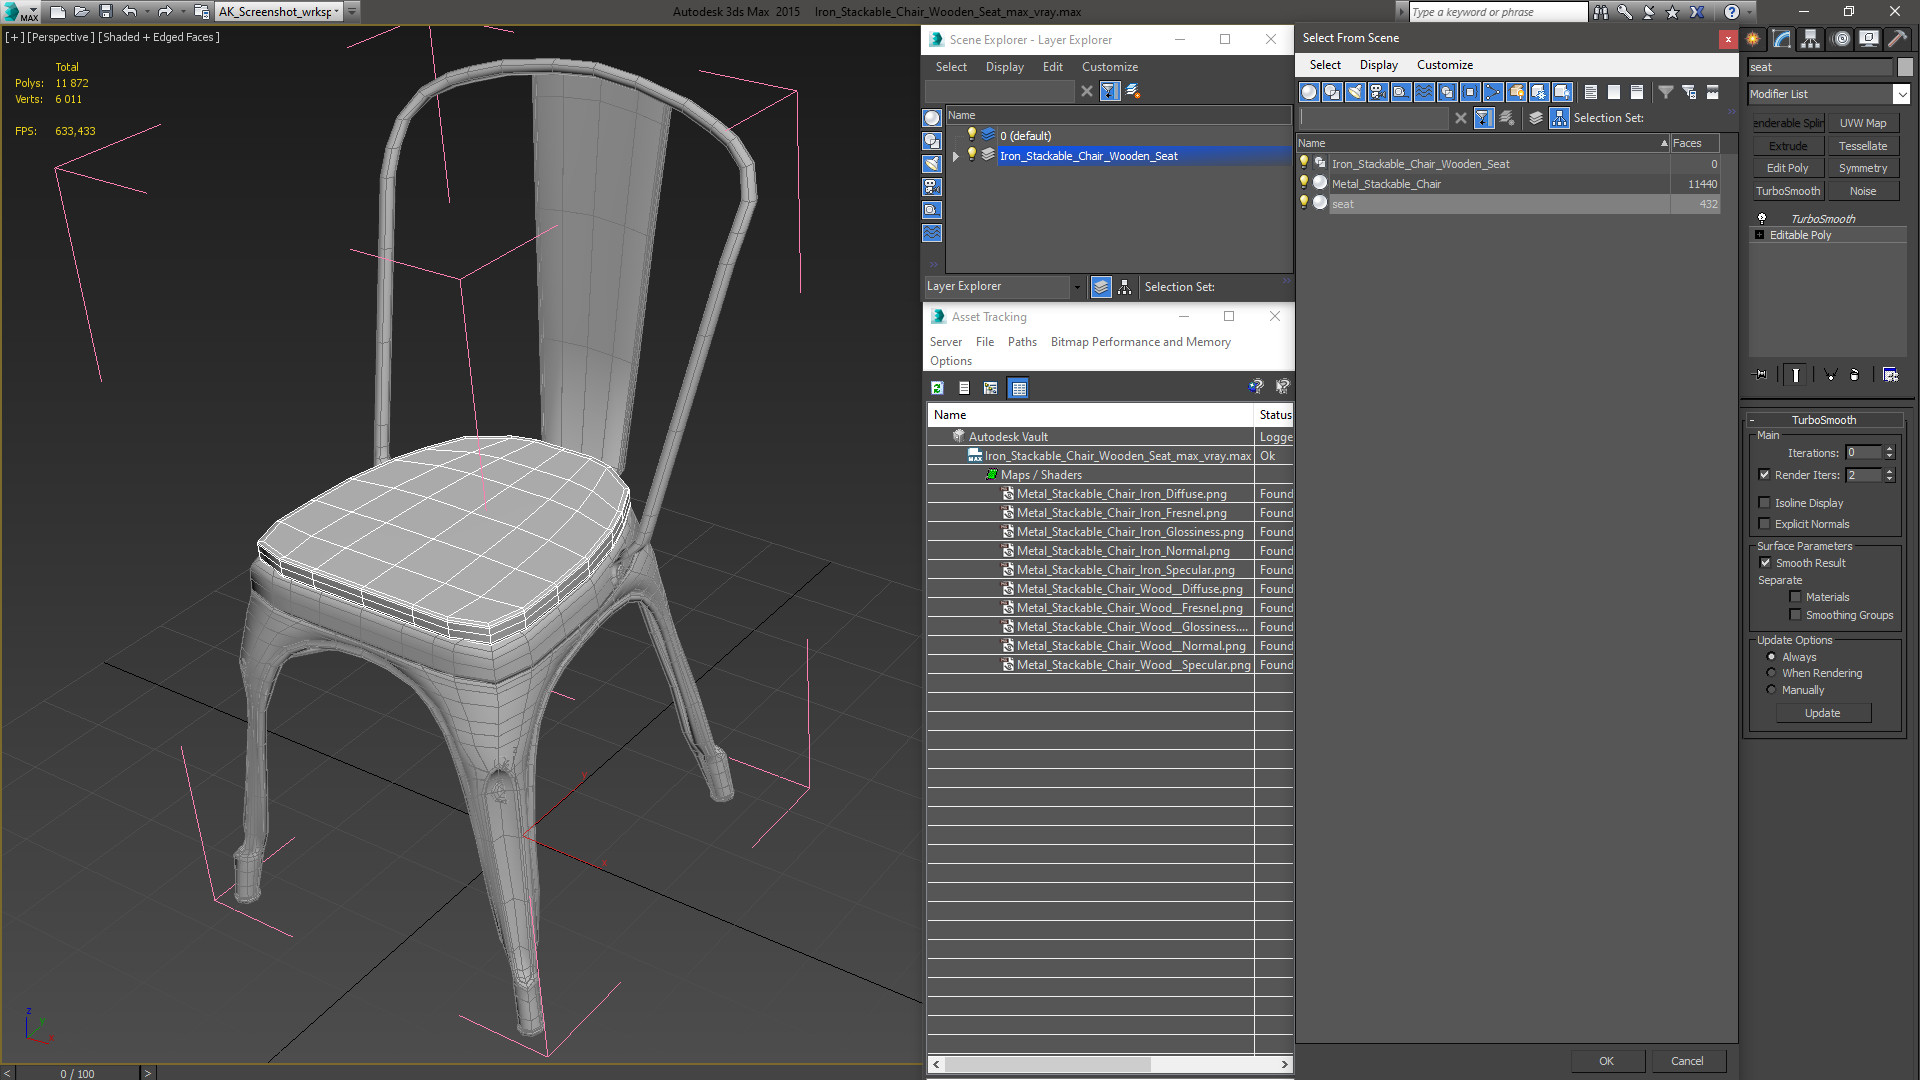Collapse the TurboSmooth rollout header
The width and height of the screenshot is (1920, 1080).
(1824, 420)
